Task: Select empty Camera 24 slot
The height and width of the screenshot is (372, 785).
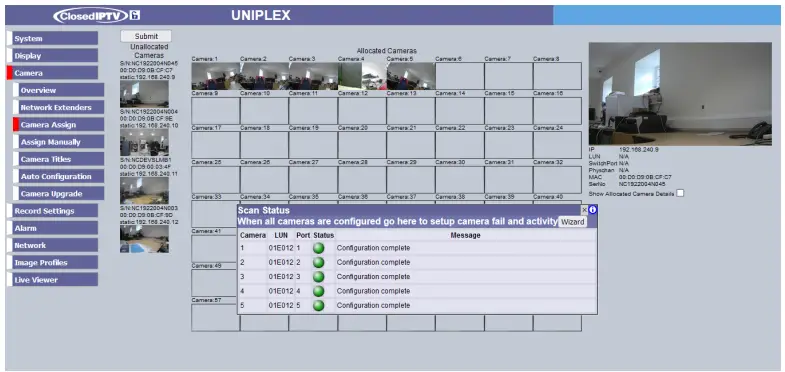Action: tap(557, 145)
